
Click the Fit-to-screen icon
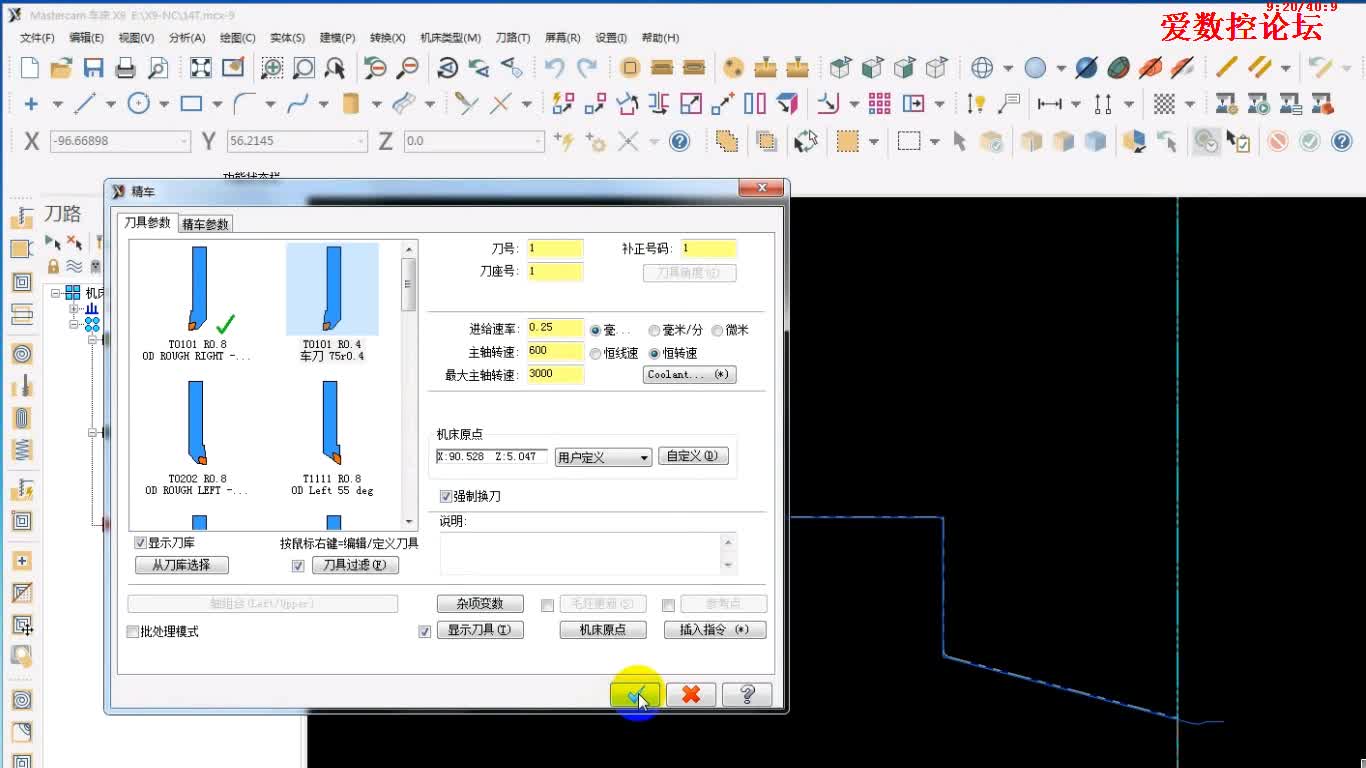click(x=202, y=67)
